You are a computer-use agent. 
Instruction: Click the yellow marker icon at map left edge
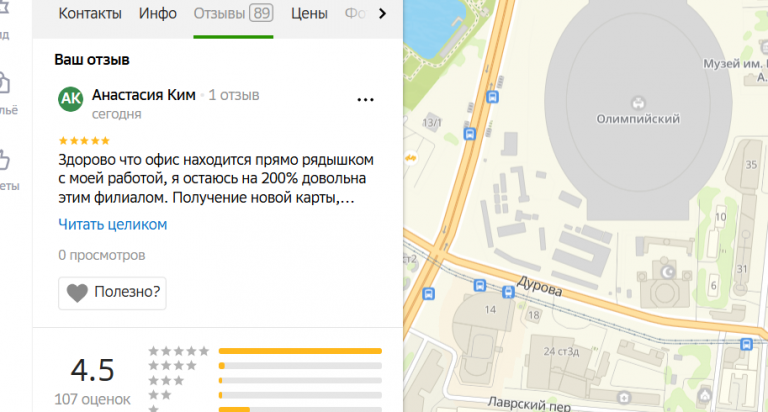pos(411,158)
